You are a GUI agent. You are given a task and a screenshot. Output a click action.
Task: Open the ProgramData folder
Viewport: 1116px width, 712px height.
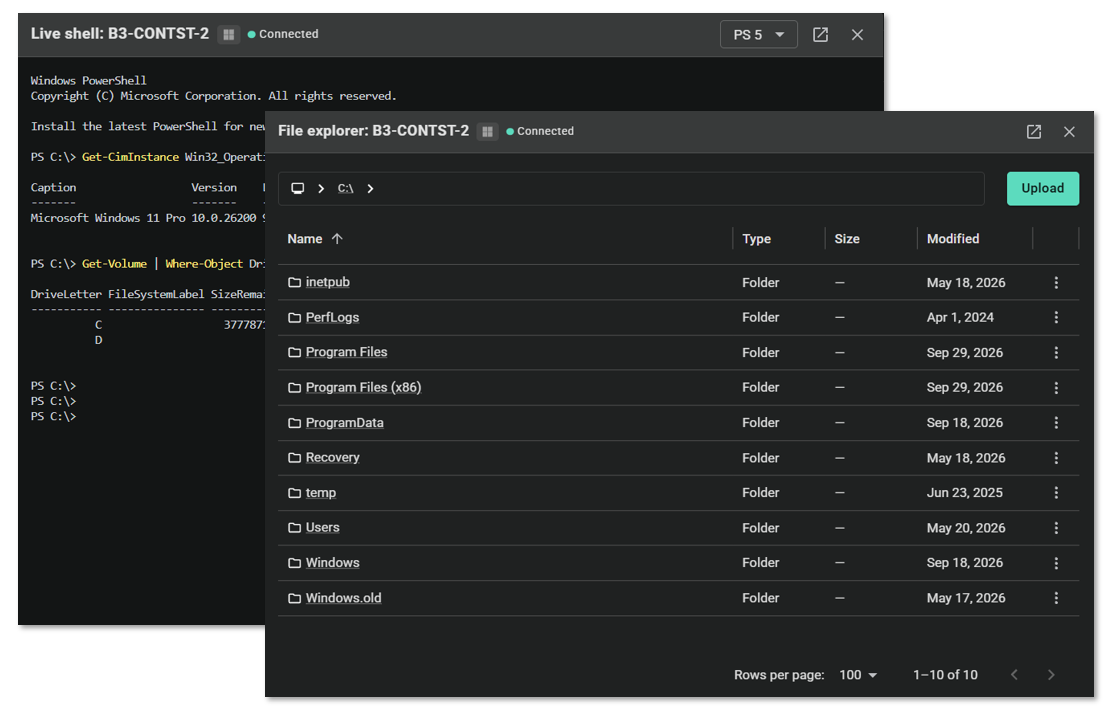344,423
